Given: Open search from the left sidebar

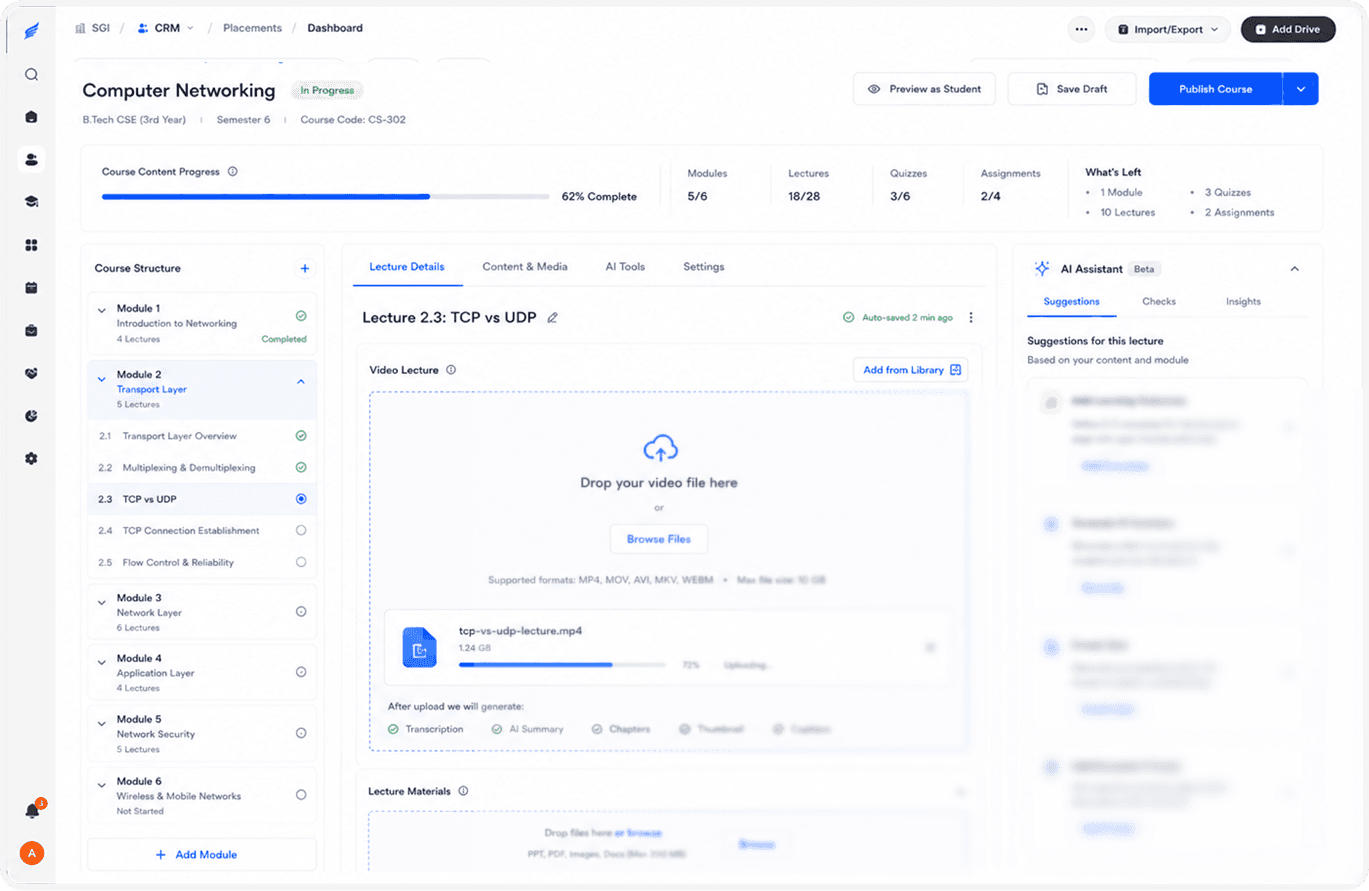Looking at the screenshot, I should tap(31, 74).
